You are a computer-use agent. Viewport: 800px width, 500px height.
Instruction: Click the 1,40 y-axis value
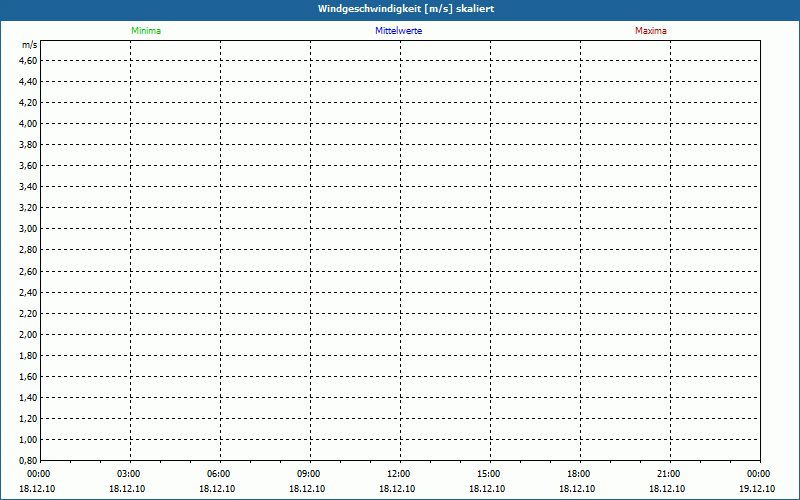pyautogui.click(x=28, y=398)
